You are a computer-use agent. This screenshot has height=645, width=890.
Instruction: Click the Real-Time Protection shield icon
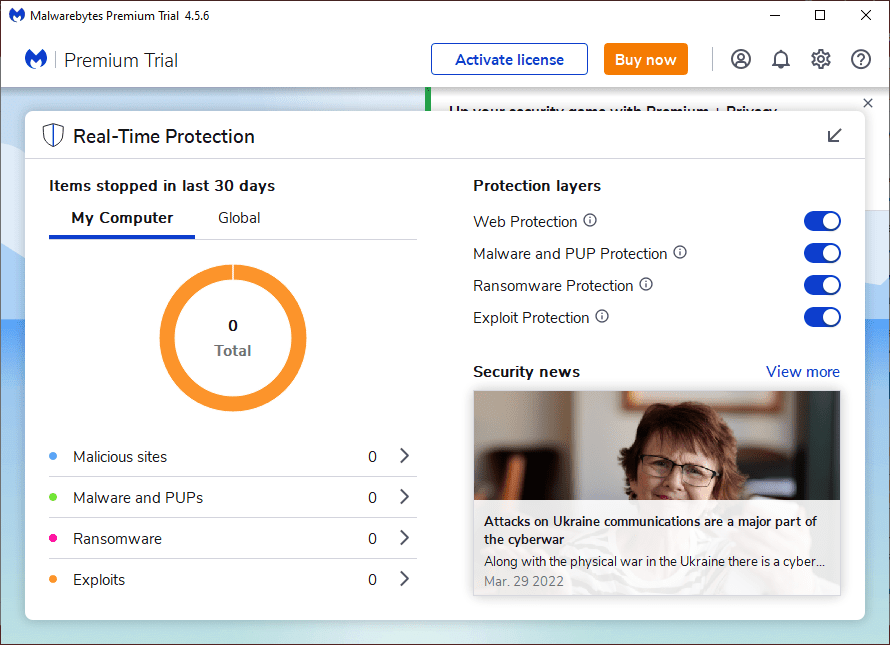pyautogui.click(x=53, y=136)
